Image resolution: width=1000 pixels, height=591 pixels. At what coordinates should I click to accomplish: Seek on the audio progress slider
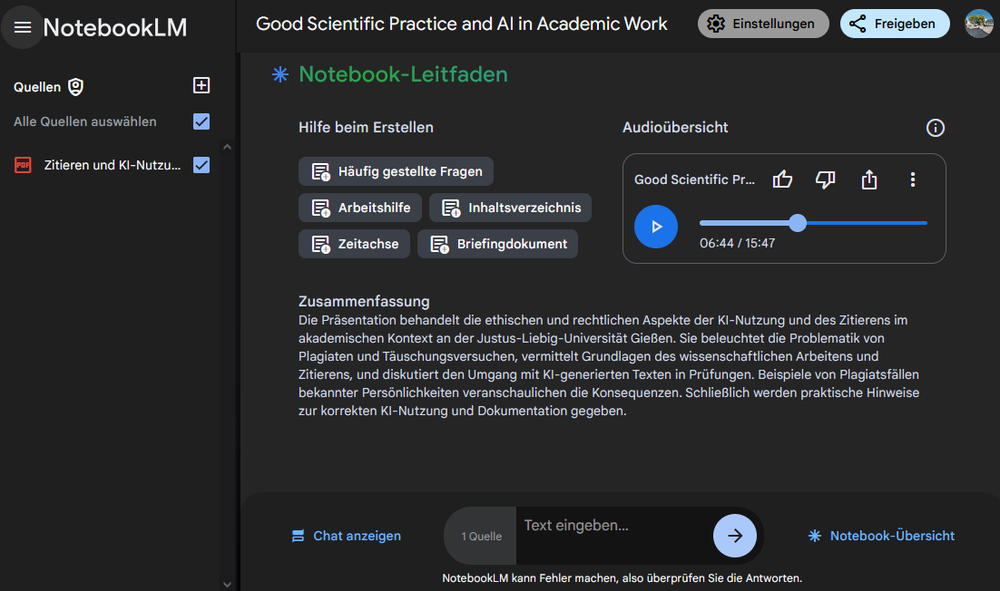pyautogui.click(x=813, y=223)
